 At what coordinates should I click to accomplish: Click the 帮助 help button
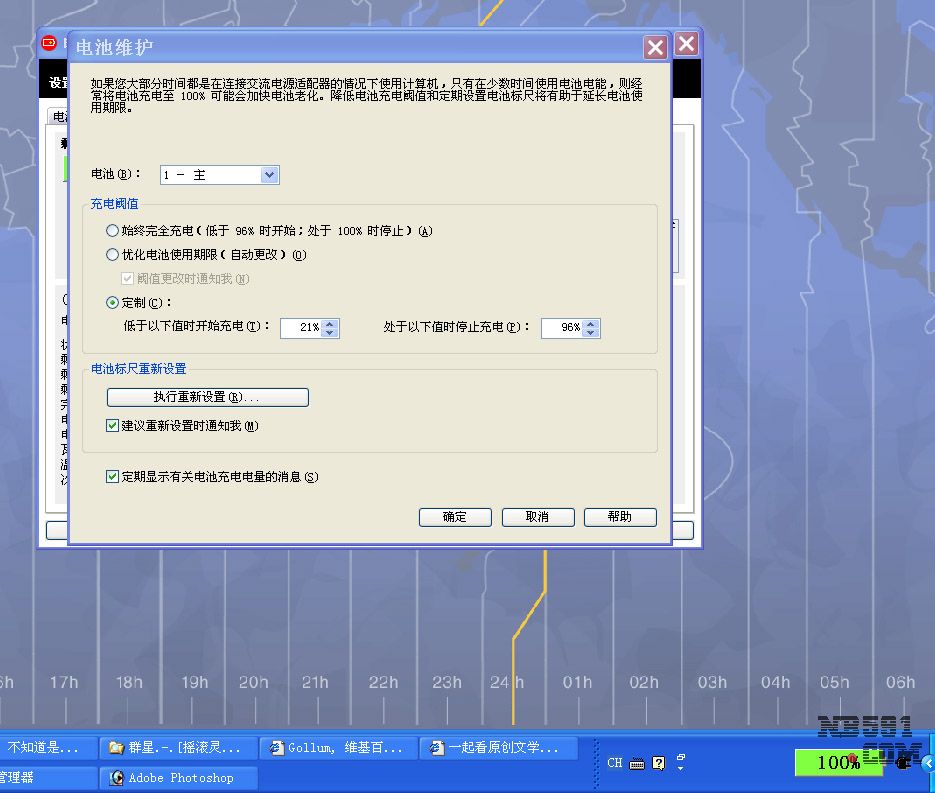[619, 517]
